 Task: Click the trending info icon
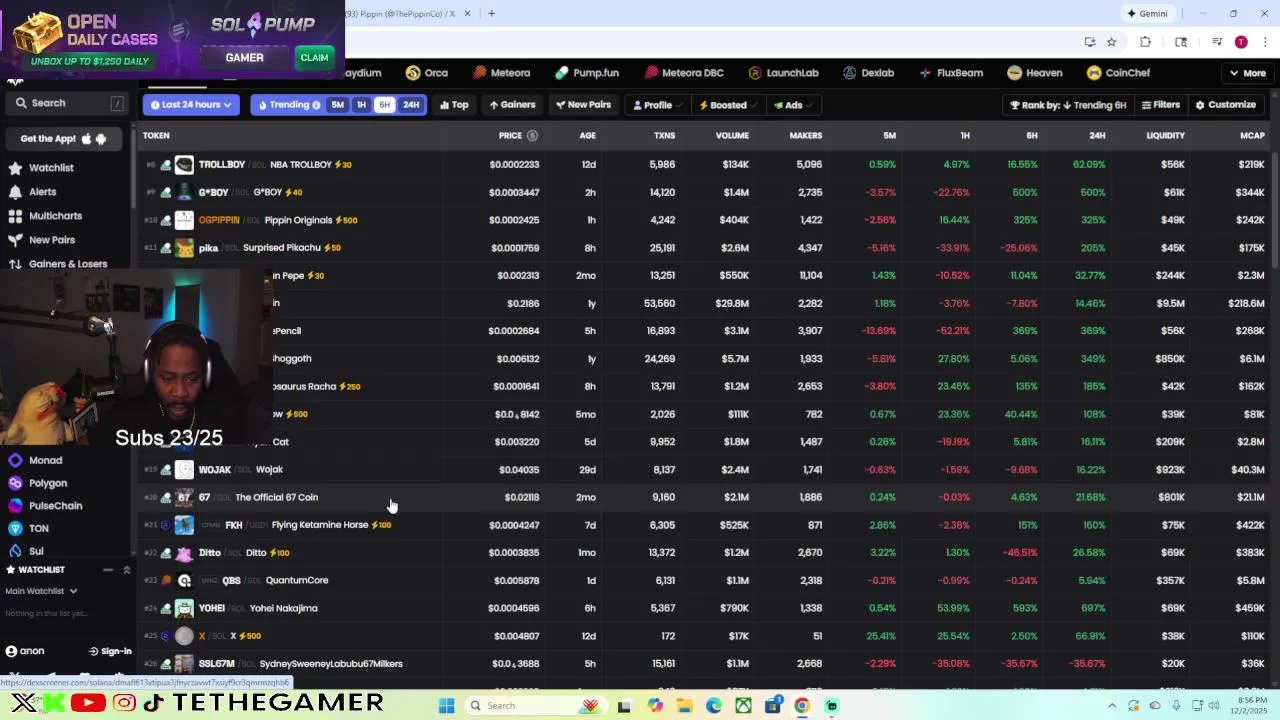pyautogui.click(x=316, y=105)
